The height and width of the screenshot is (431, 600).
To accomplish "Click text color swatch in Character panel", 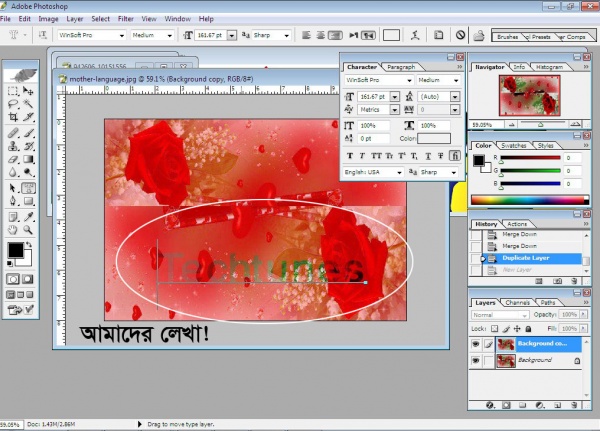I will [x=434, y=139].
